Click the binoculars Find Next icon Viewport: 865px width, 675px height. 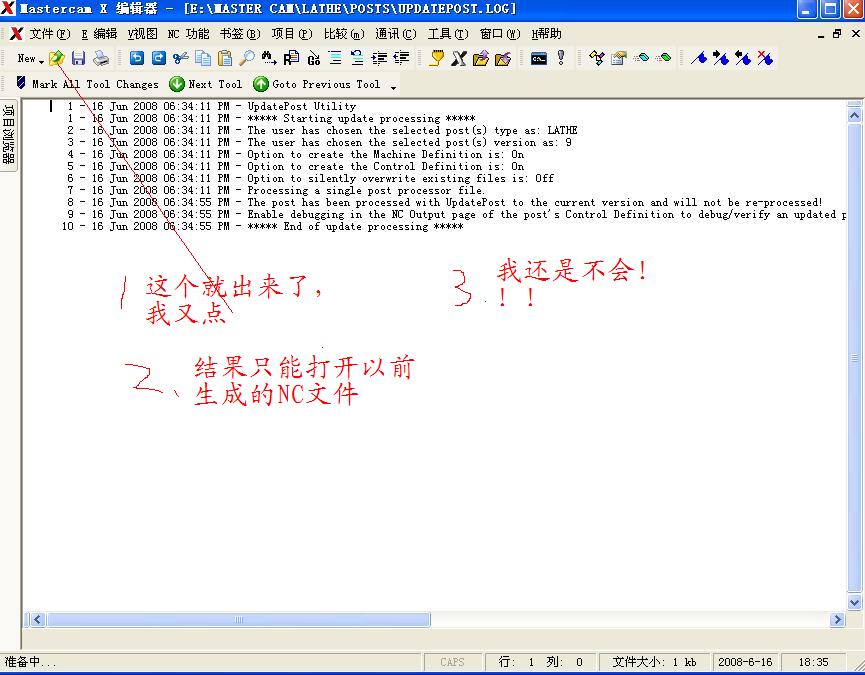coord(269,58)
